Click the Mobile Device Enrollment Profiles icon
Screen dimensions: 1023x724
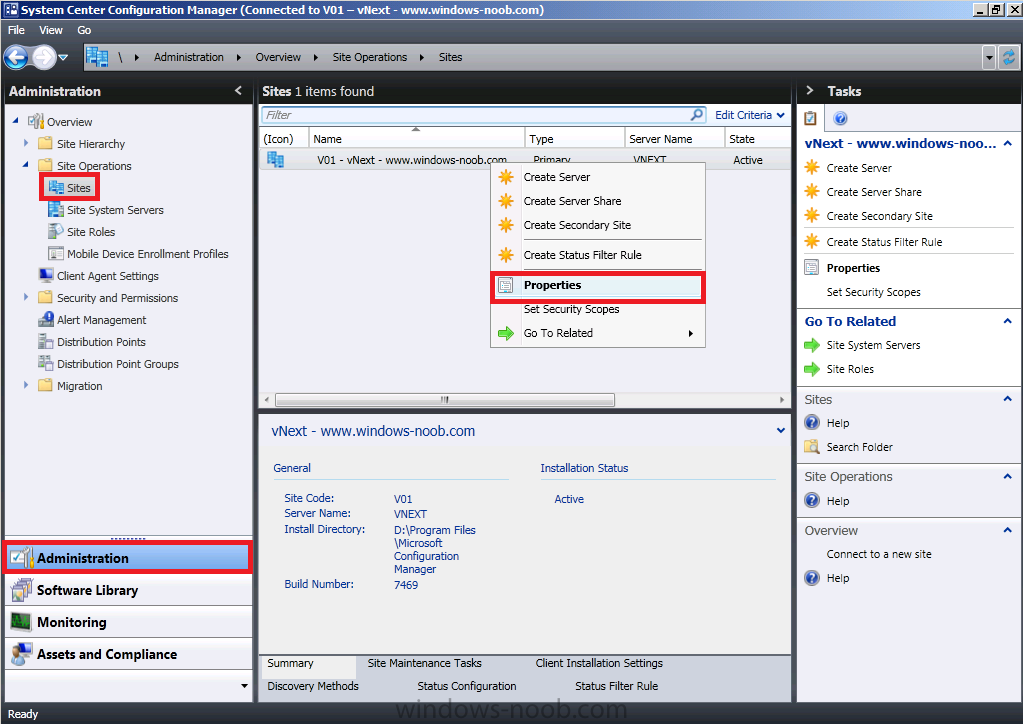click(55, 254)
